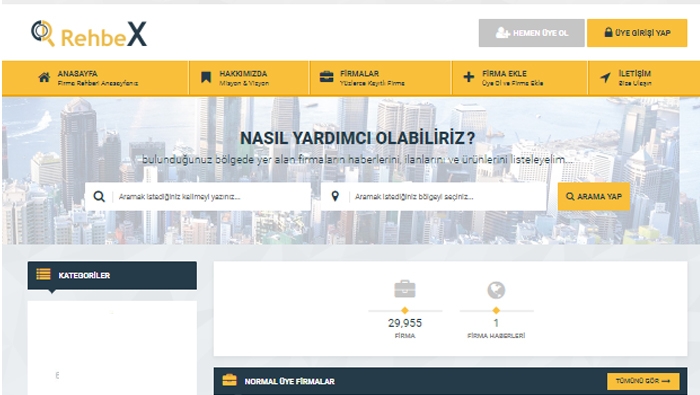Click the NASIL YARDIMCI OLABİLİRİZ heading
The width and height of the screenshot is (700, 395).
coord(357,138)
